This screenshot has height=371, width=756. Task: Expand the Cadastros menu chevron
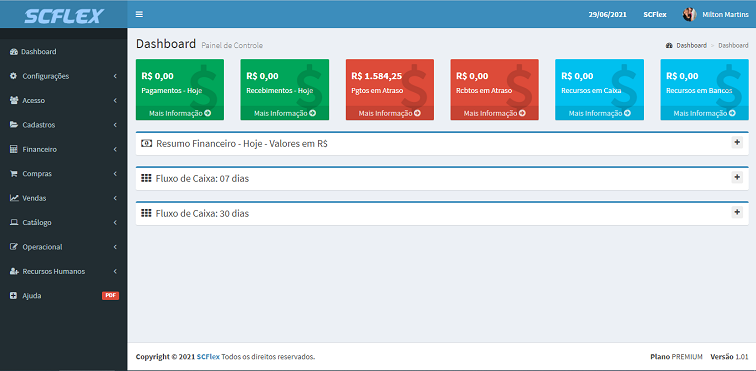[115, 125]
